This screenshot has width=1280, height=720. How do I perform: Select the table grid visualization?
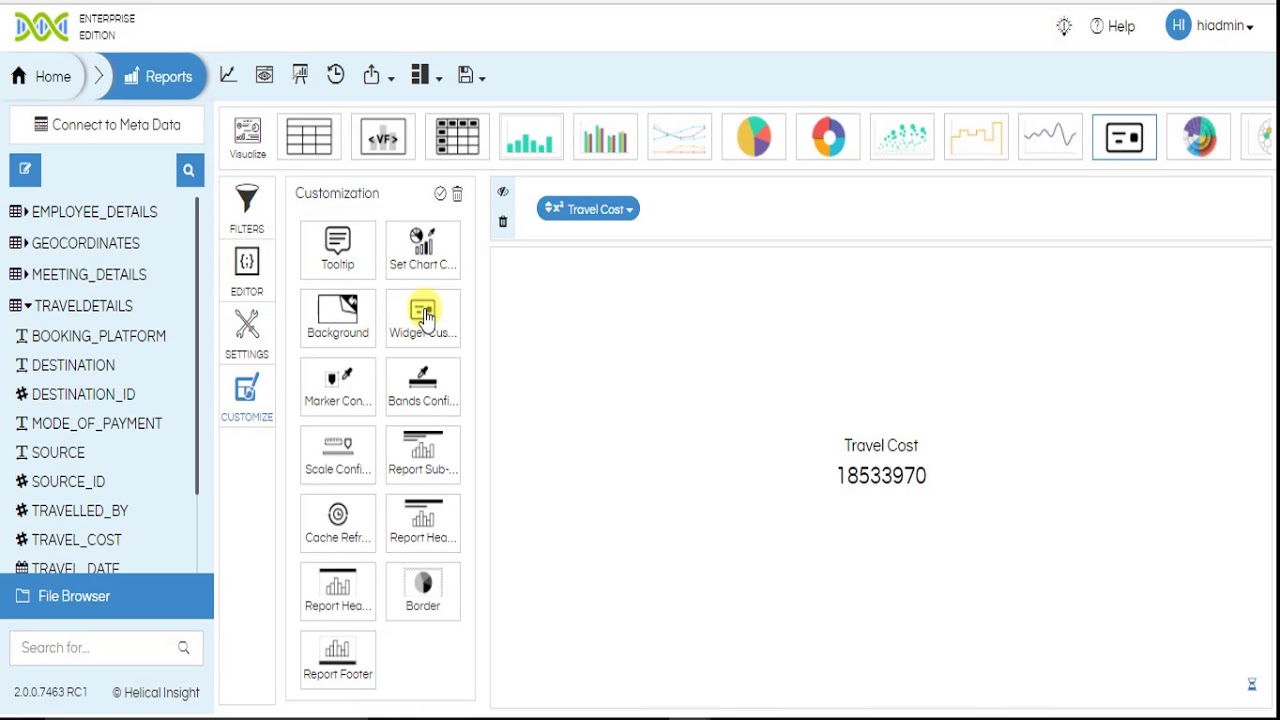coord(309,137)
